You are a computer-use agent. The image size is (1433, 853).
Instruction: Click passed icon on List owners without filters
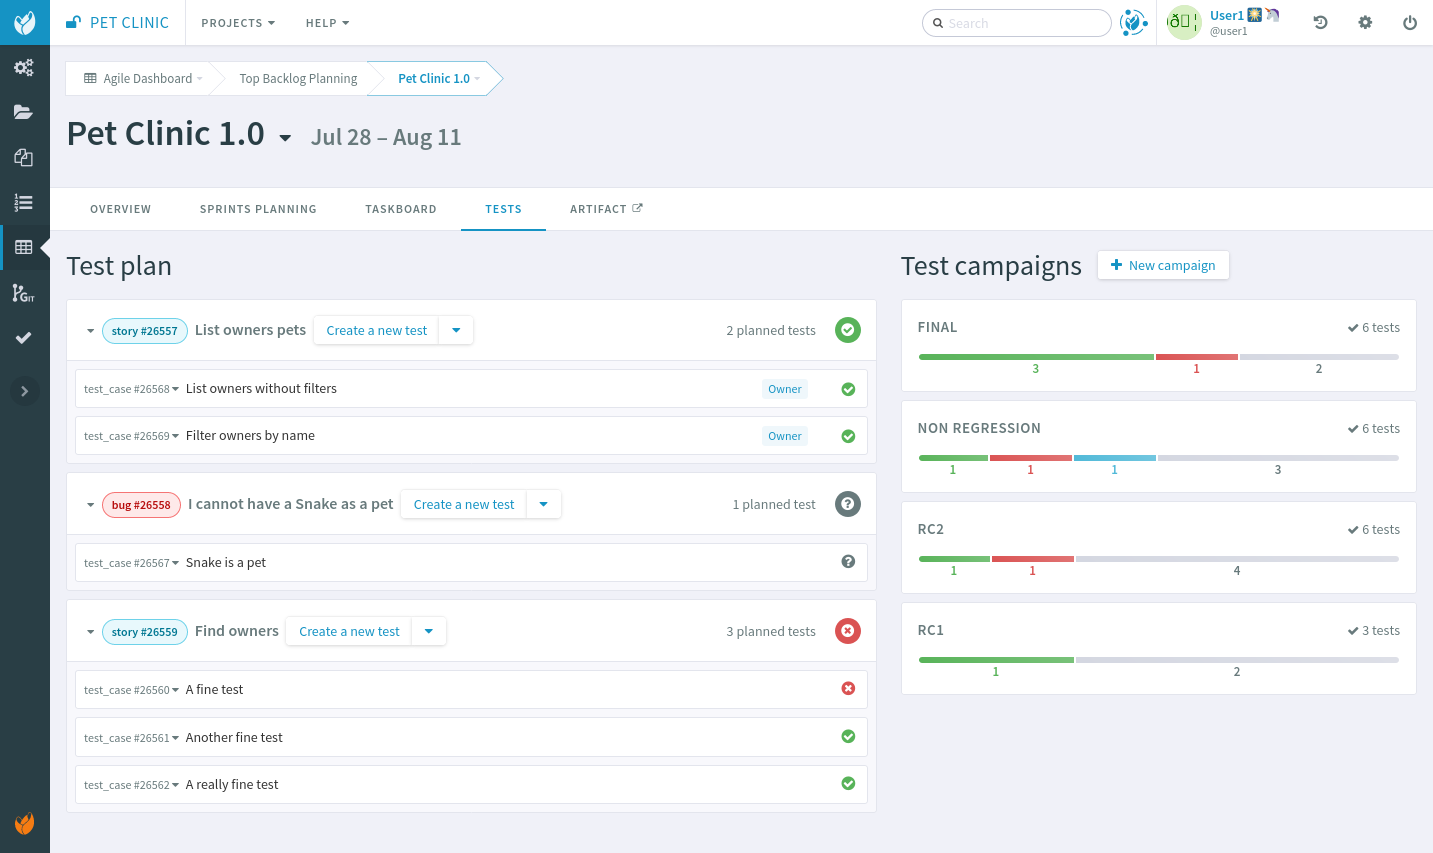848,389
